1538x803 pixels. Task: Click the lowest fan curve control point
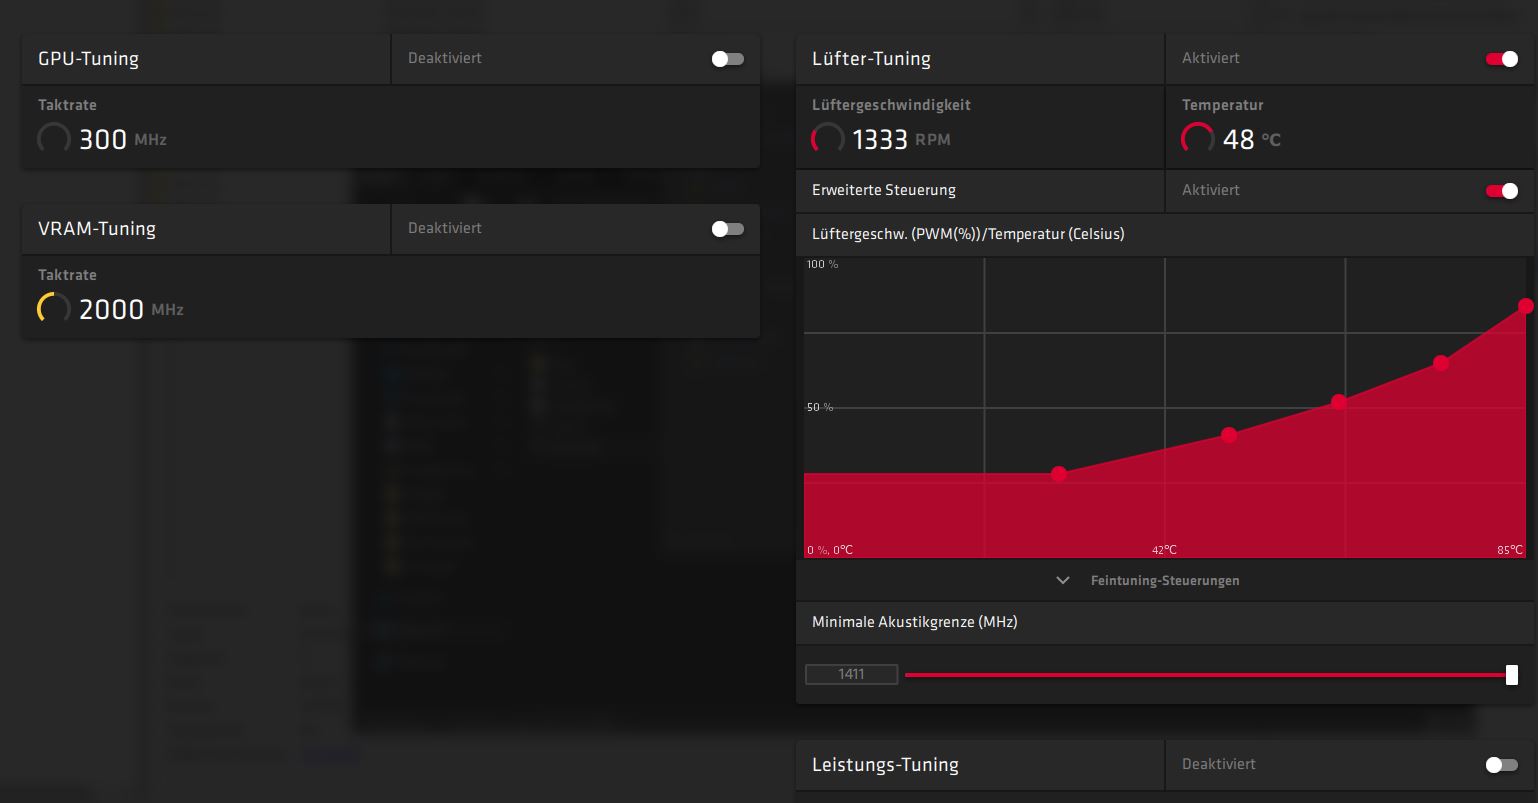tap(1059, 474)
